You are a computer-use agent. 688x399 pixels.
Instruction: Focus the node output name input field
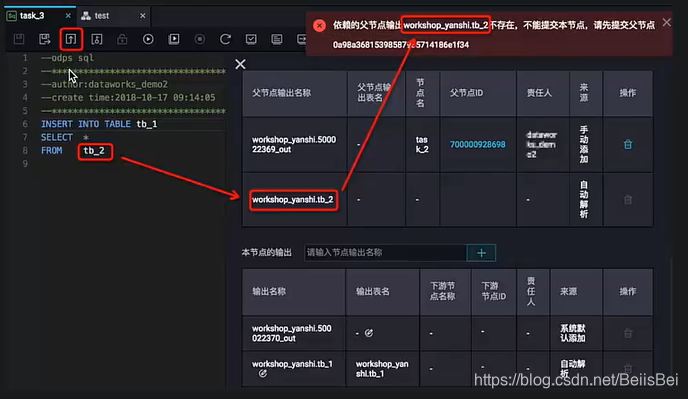pyautogui.click(x=385, y=252)
